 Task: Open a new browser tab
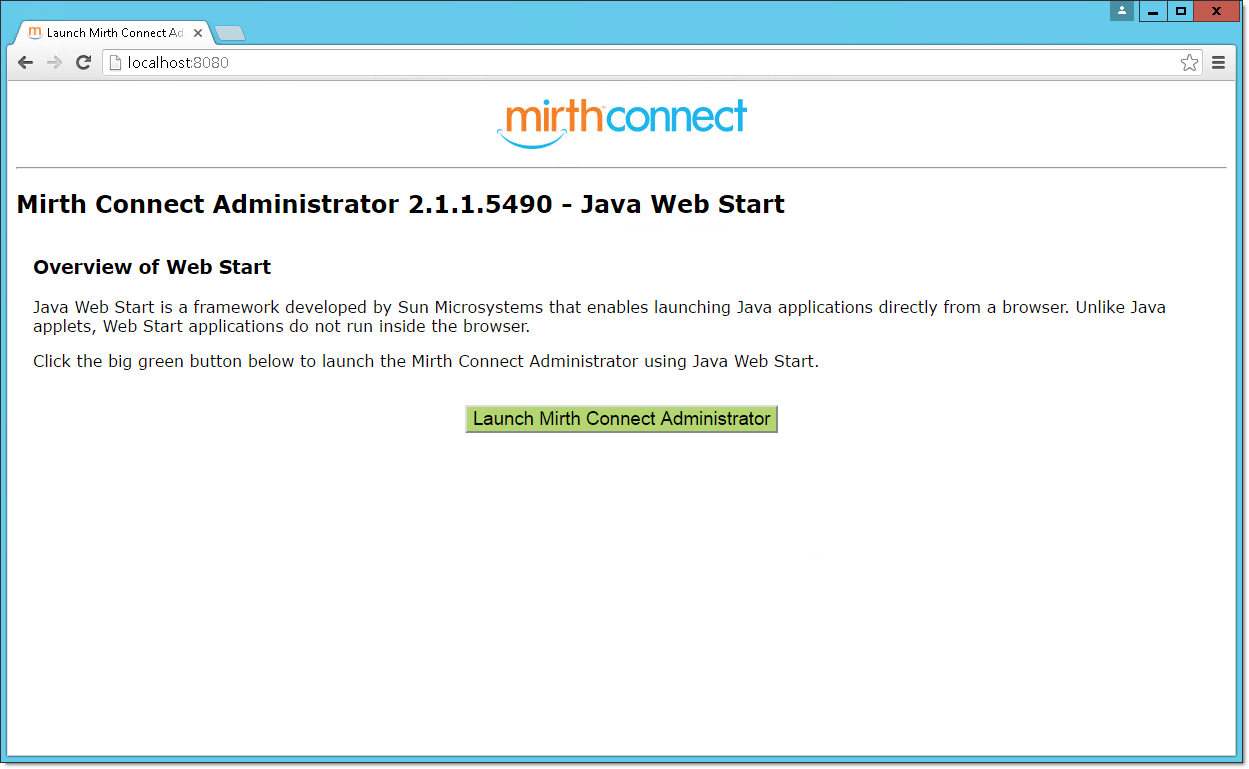pyautogui.click(x=230, y=34)
